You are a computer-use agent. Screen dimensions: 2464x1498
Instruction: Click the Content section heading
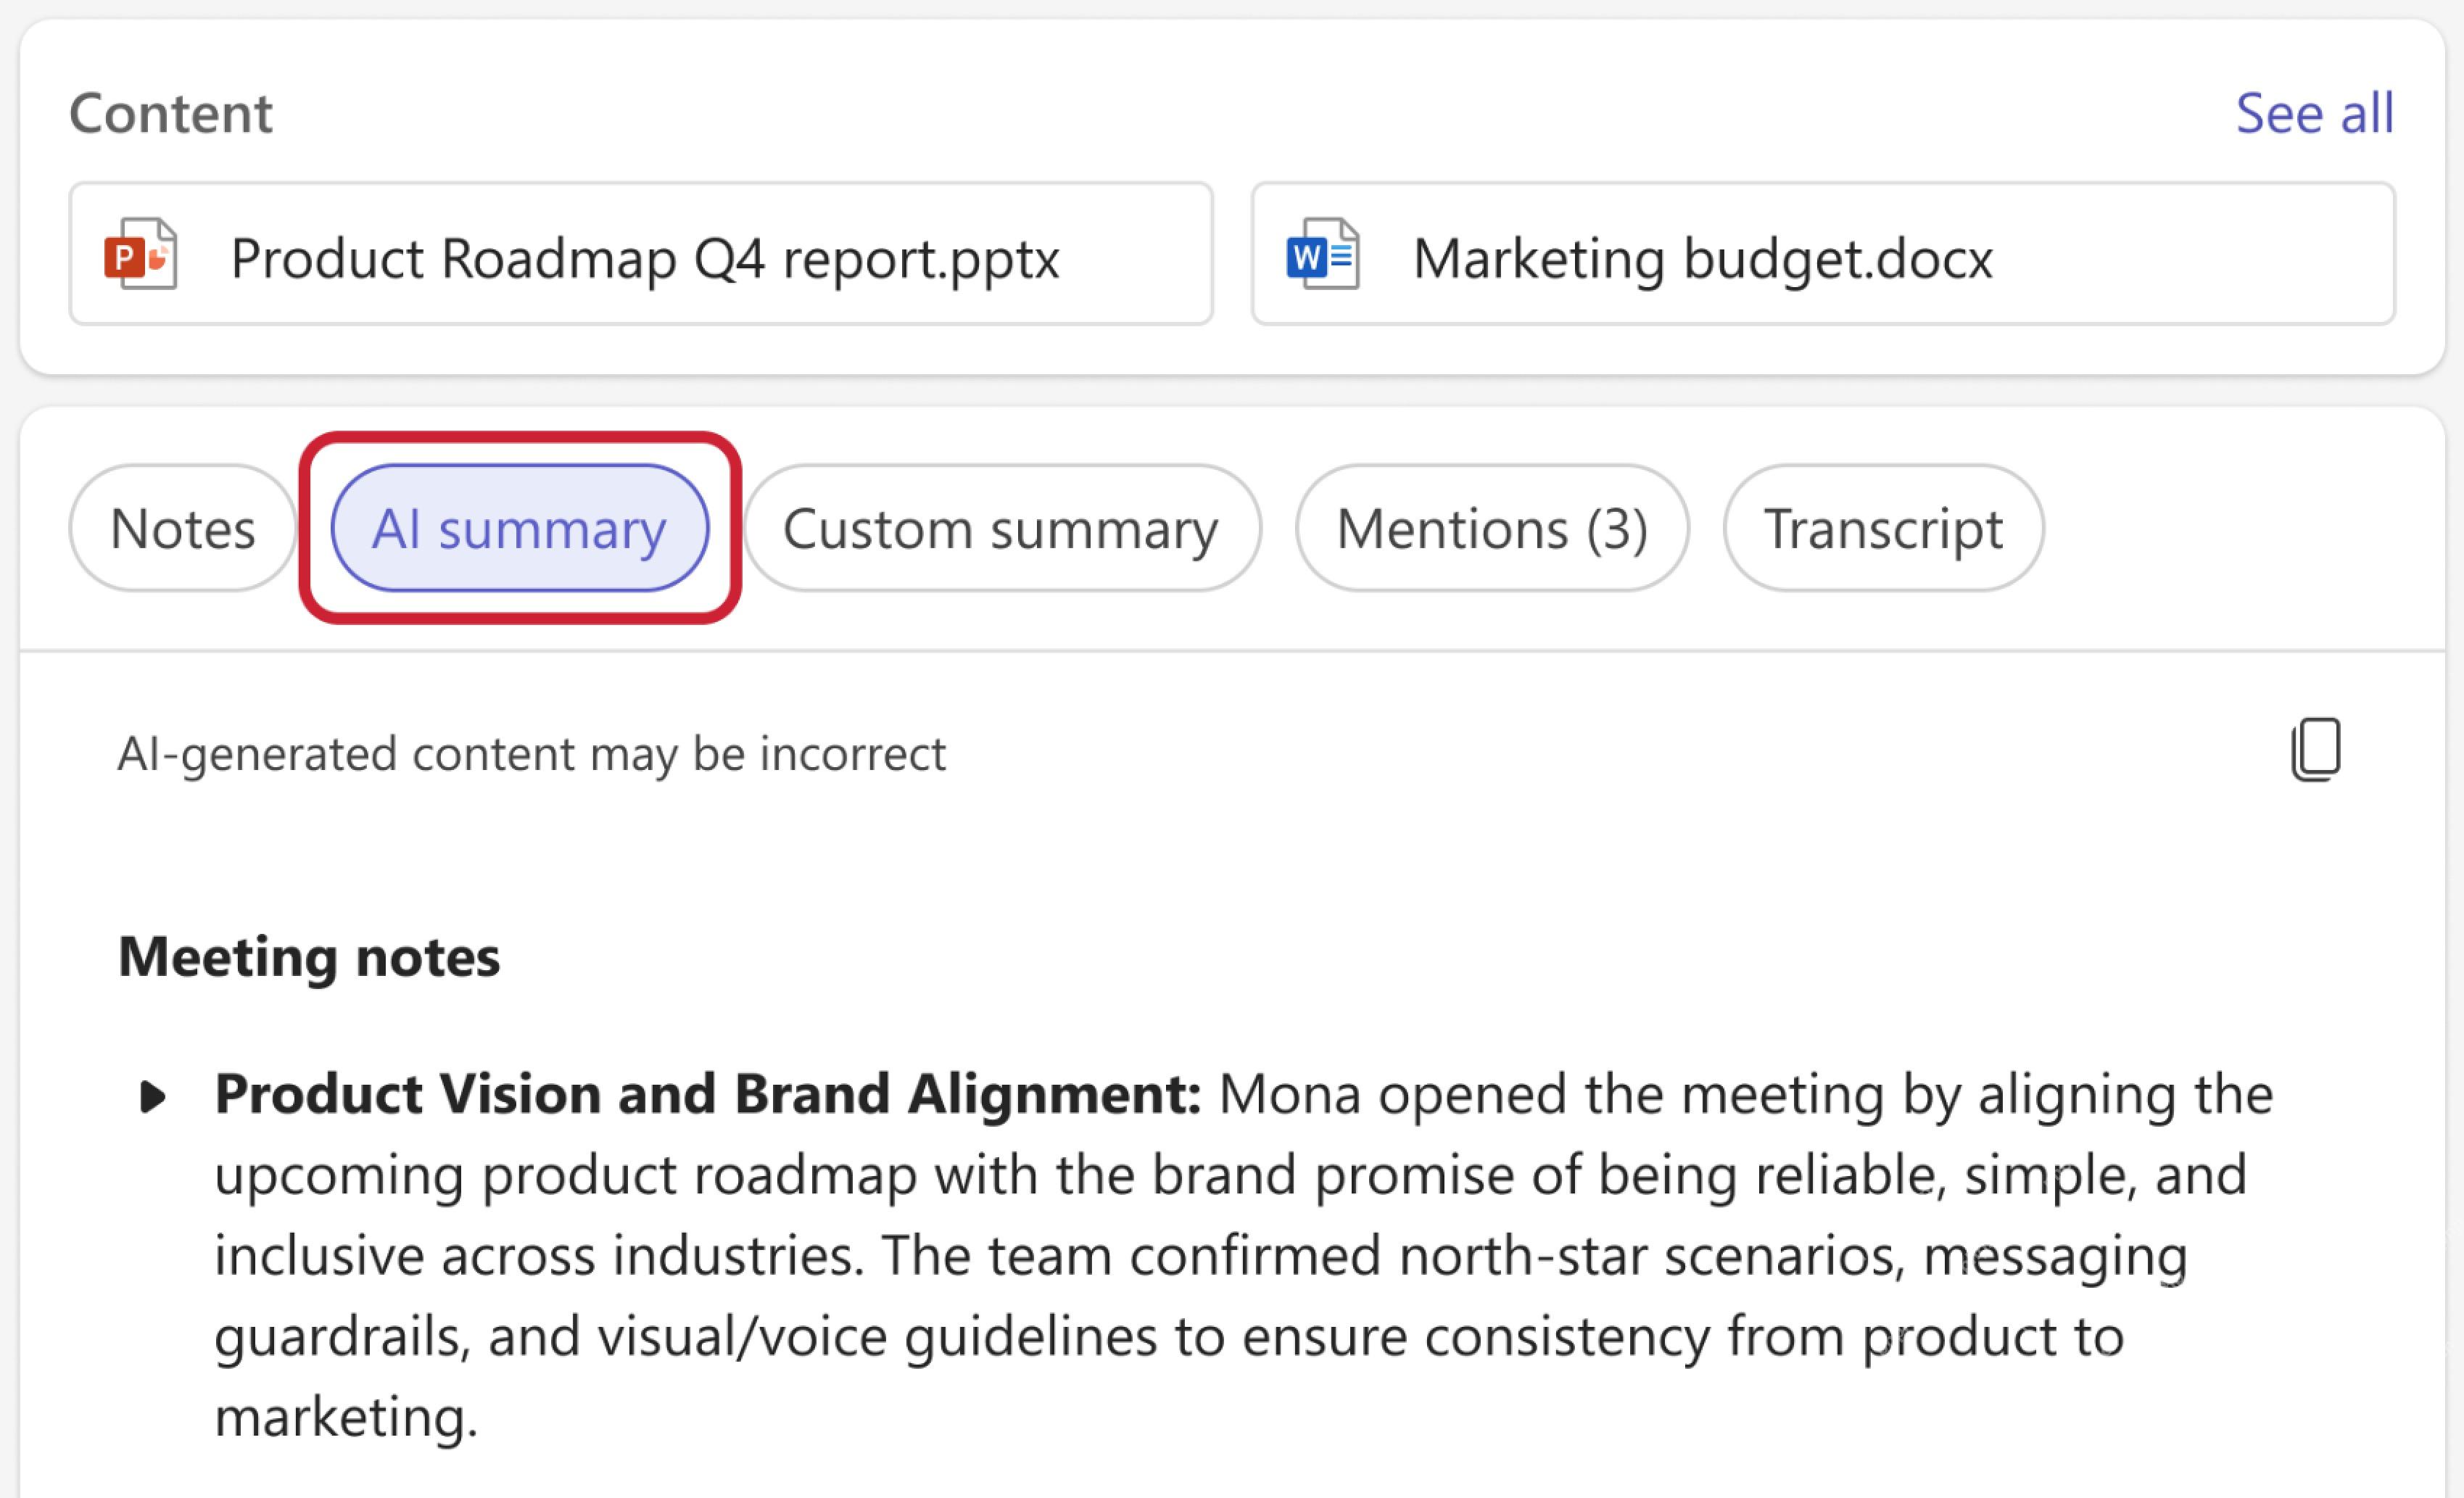tap(170, 113)
